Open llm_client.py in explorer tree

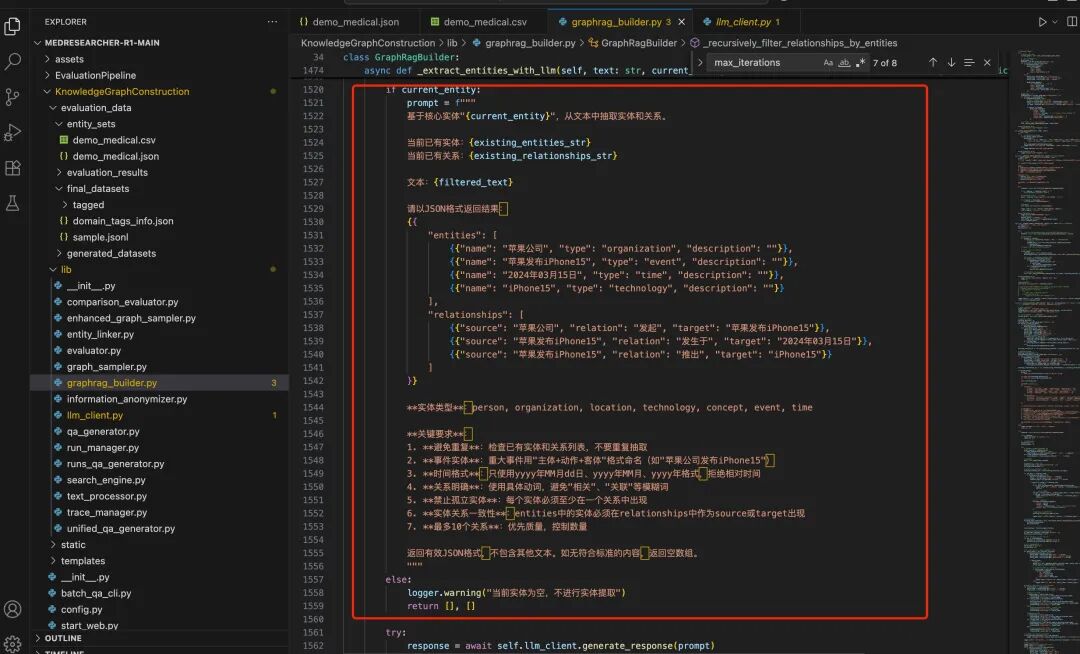pyautogui.click(x=95, y=415)
